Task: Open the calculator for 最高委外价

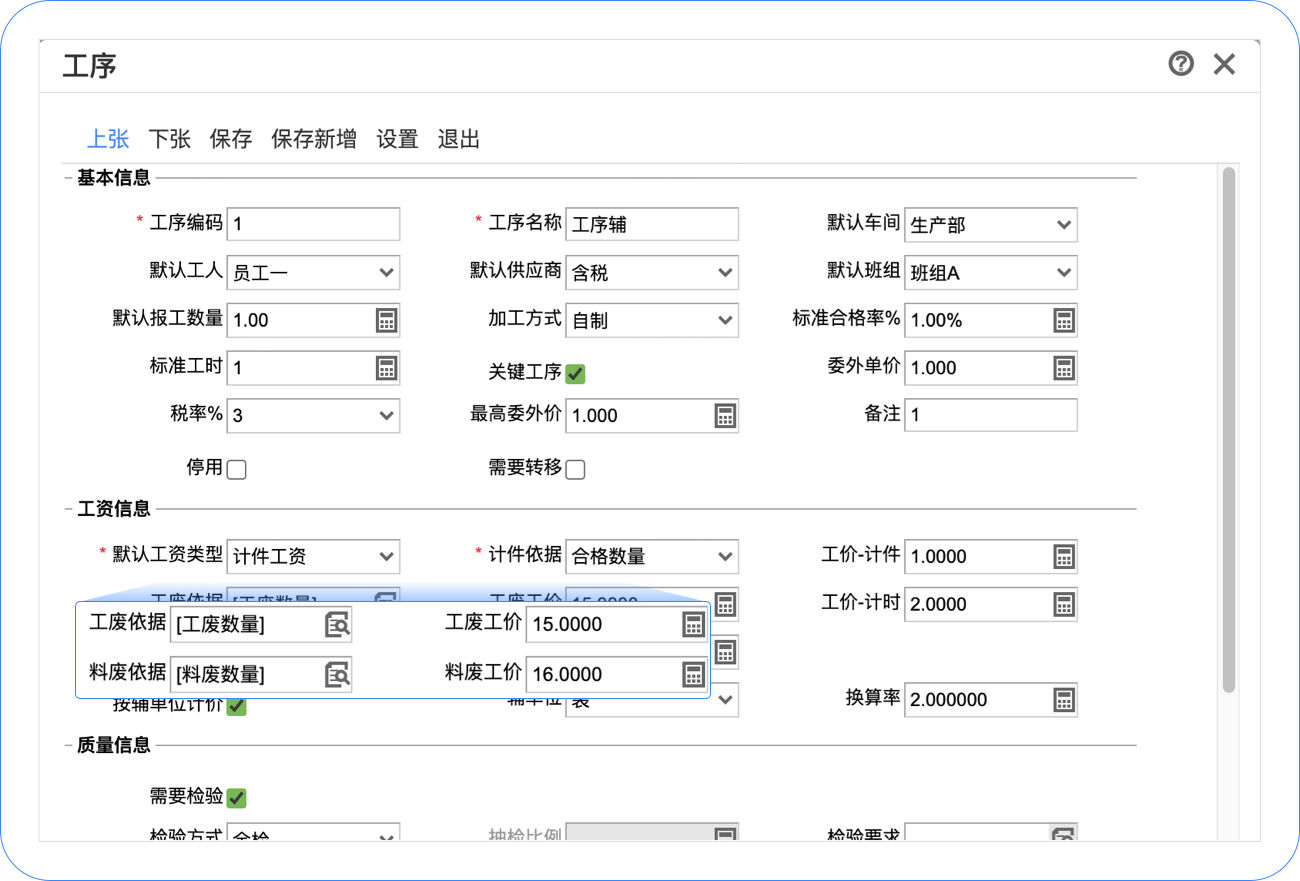Action: coord(727,415)
